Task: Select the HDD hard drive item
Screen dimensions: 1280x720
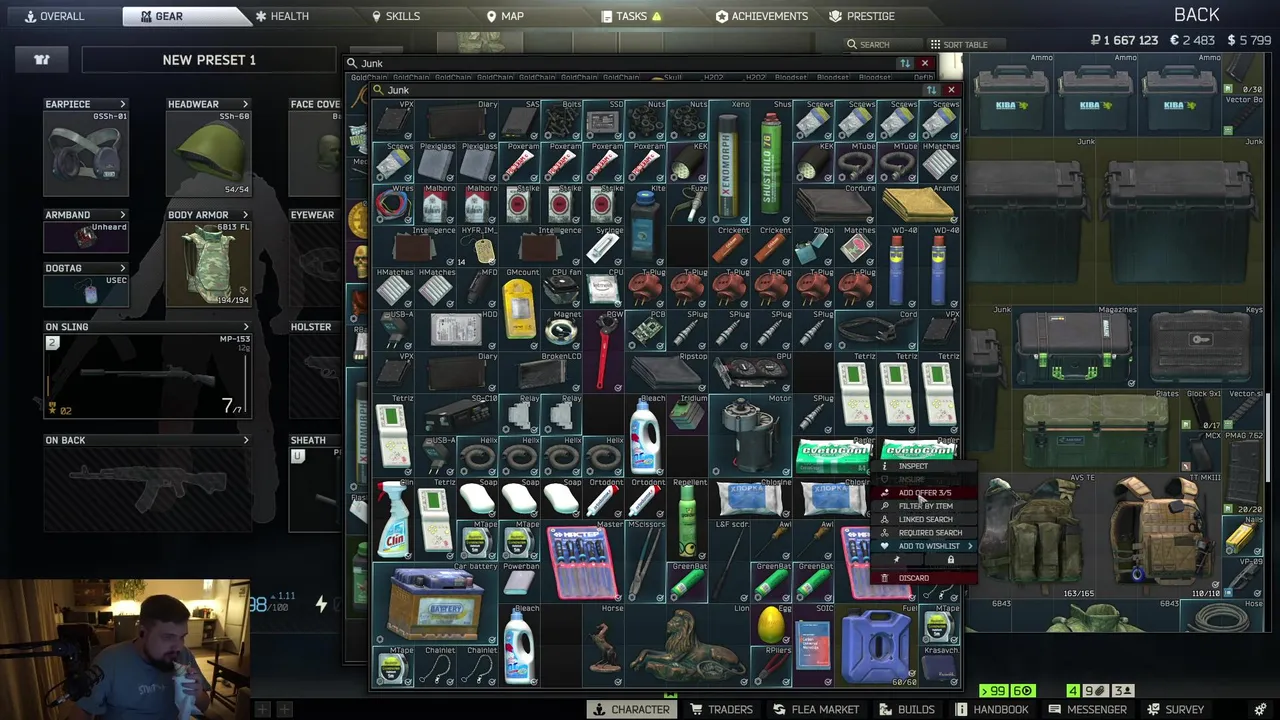Action: pyautogui.click(x=456, y=330)
